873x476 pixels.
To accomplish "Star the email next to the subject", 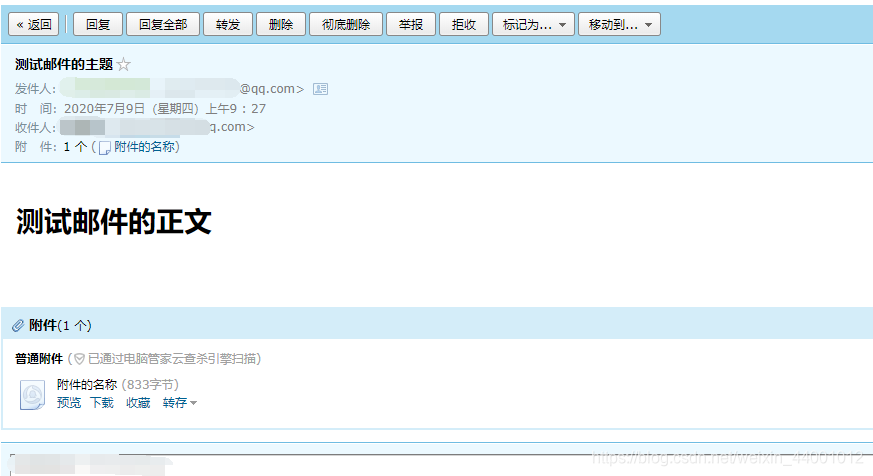I will click(x=124, y=65).
